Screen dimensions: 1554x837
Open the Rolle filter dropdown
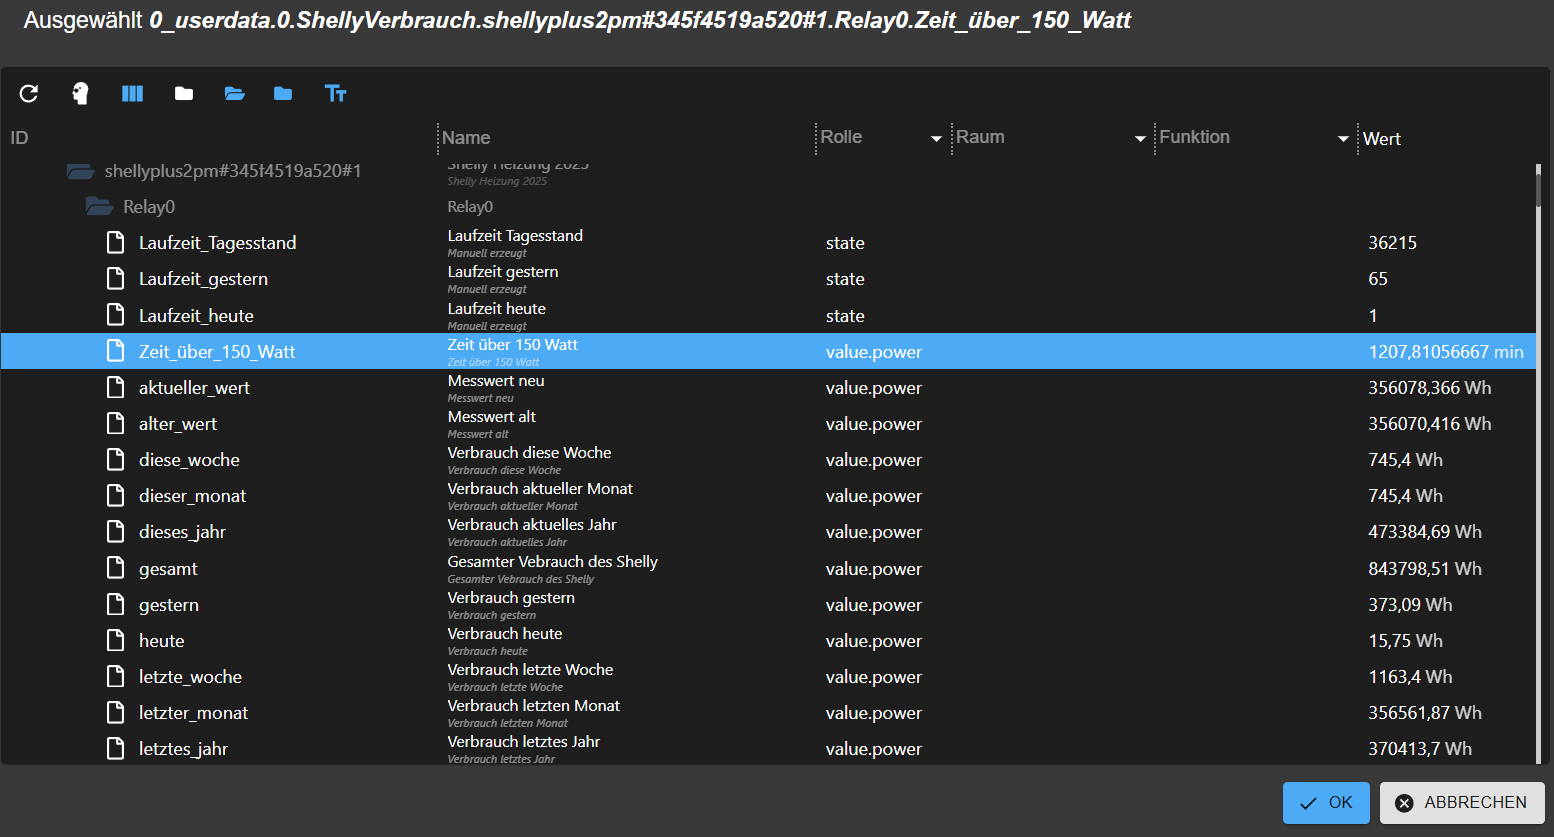click(x=936, y=138)
